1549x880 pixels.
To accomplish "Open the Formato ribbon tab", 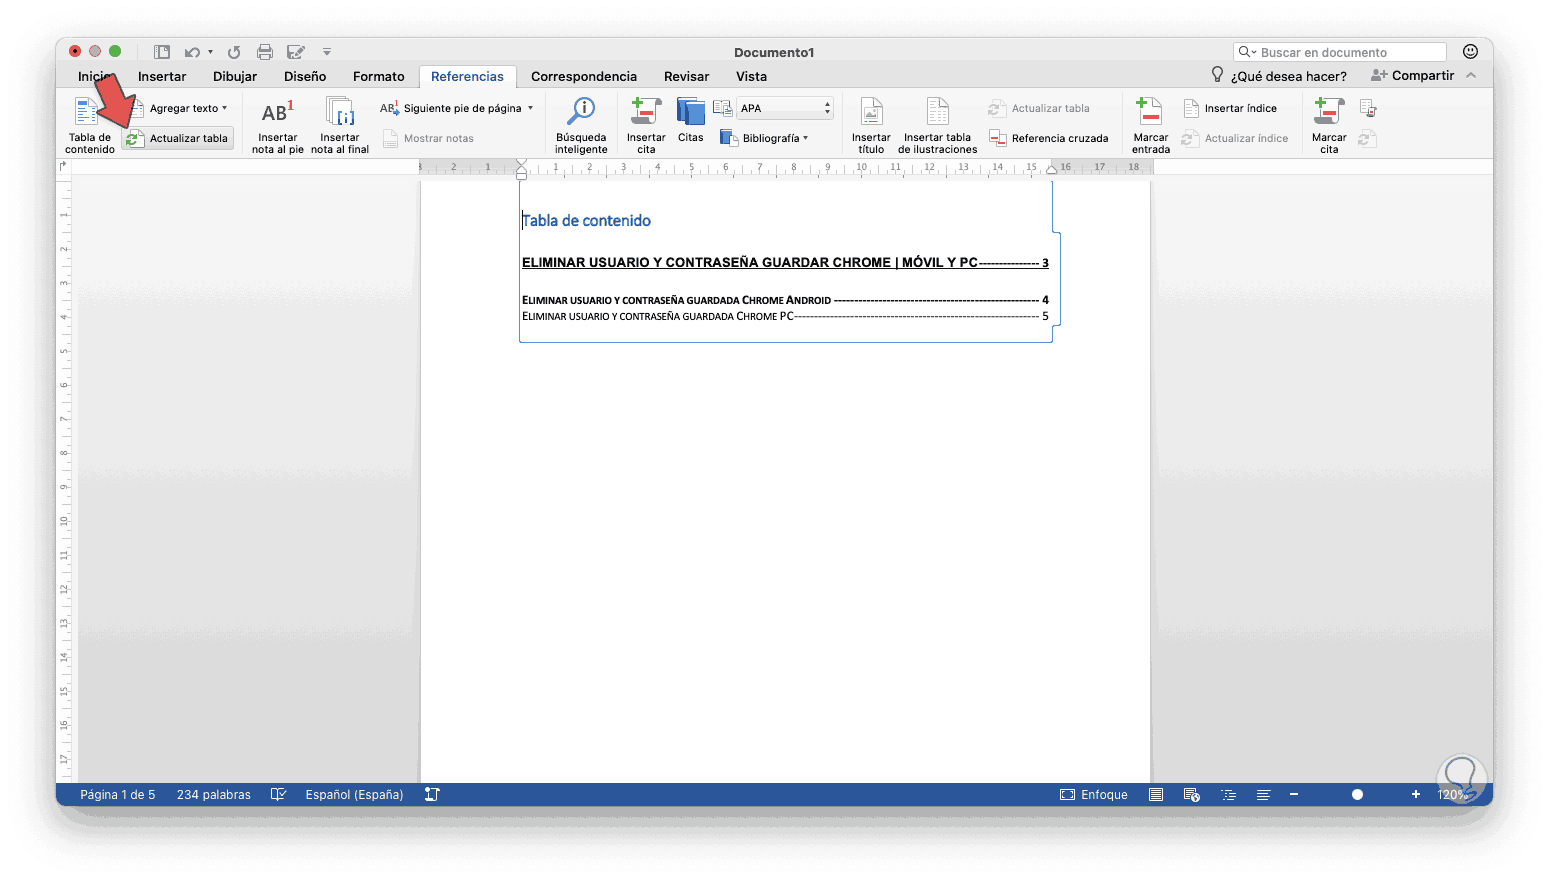I will [x=379, y=76].
